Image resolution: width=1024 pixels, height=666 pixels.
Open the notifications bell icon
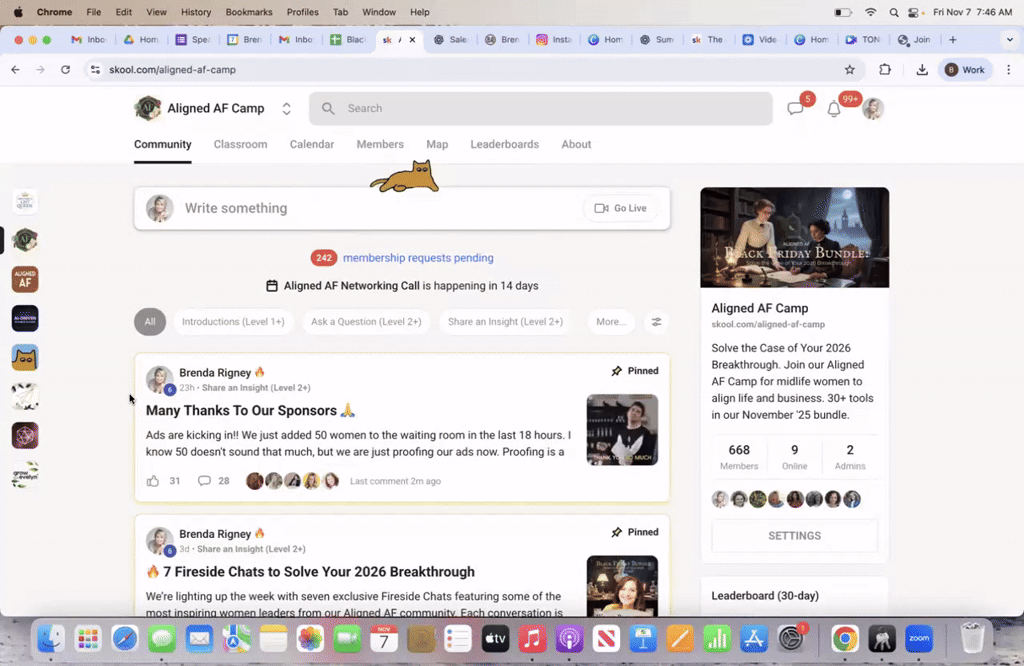pyautogui.click(x=834, y=109)
